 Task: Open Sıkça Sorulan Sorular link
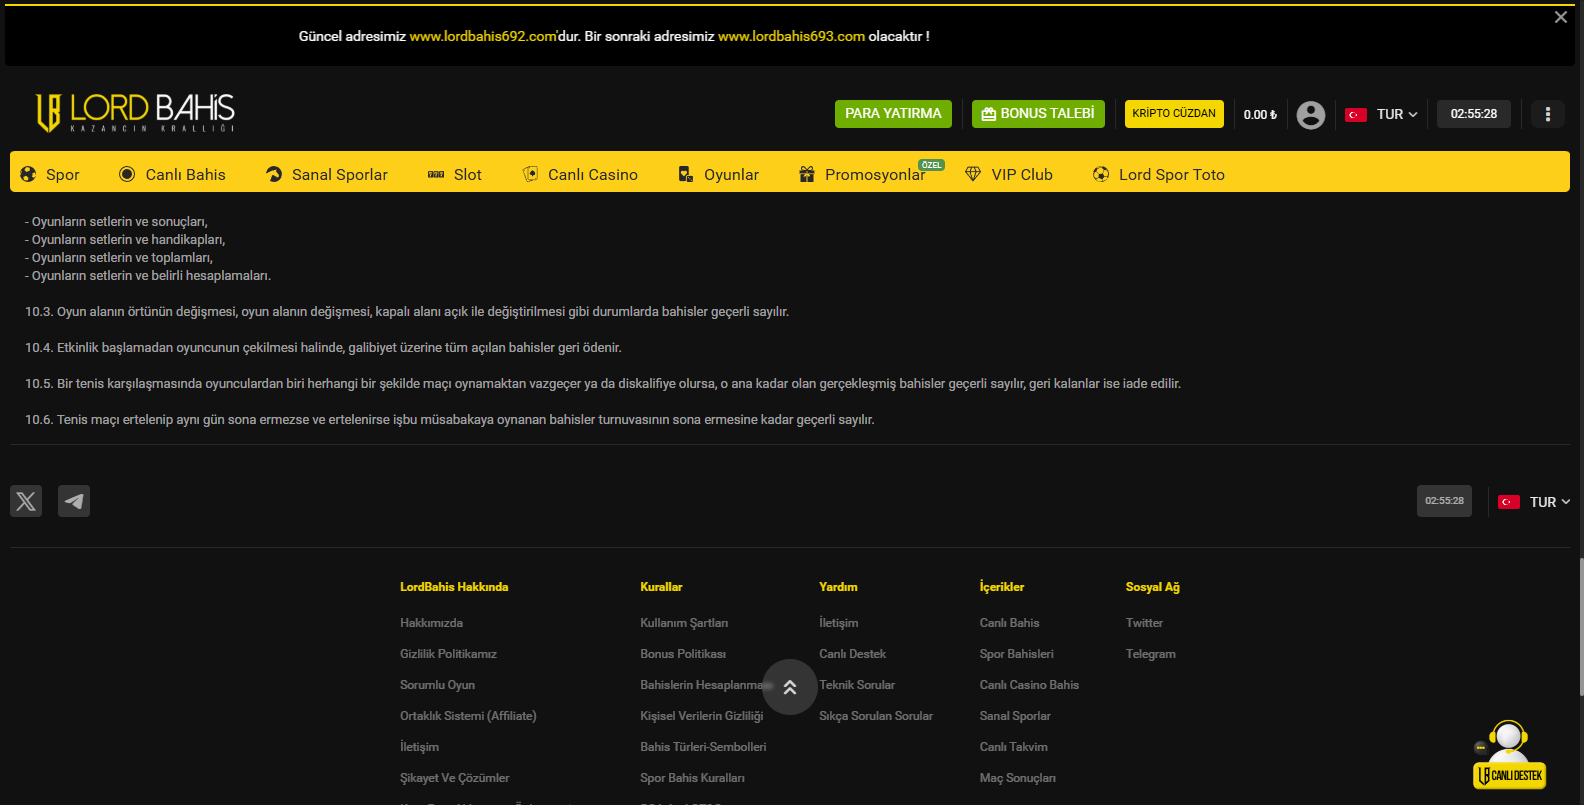tap(876, 716)
